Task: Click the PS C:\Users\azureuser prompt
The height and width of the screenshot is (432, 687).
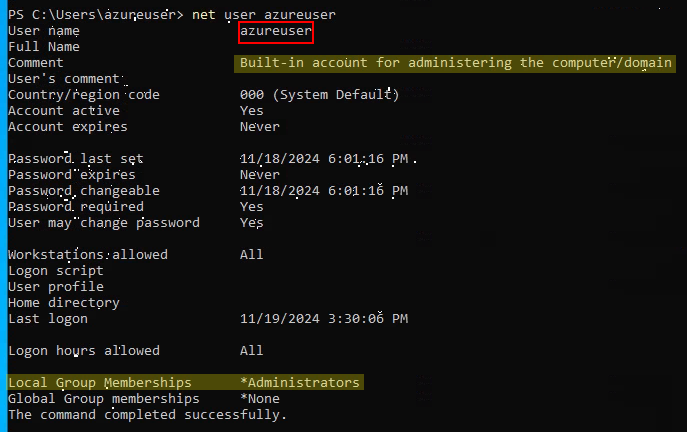Action: coord(96,15)
